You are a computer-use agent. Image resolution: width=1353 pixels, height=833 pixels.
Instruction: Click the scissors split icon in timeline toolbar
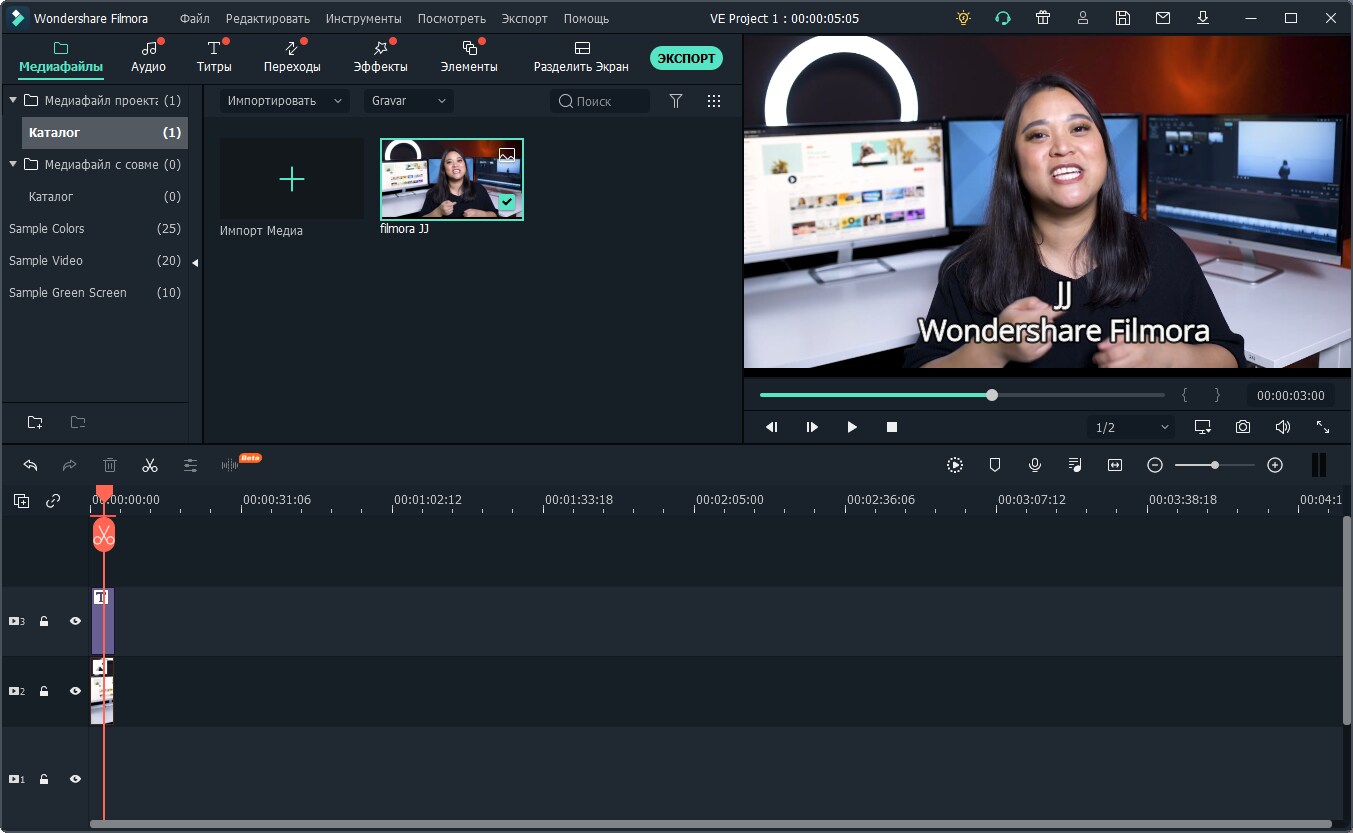150,465
